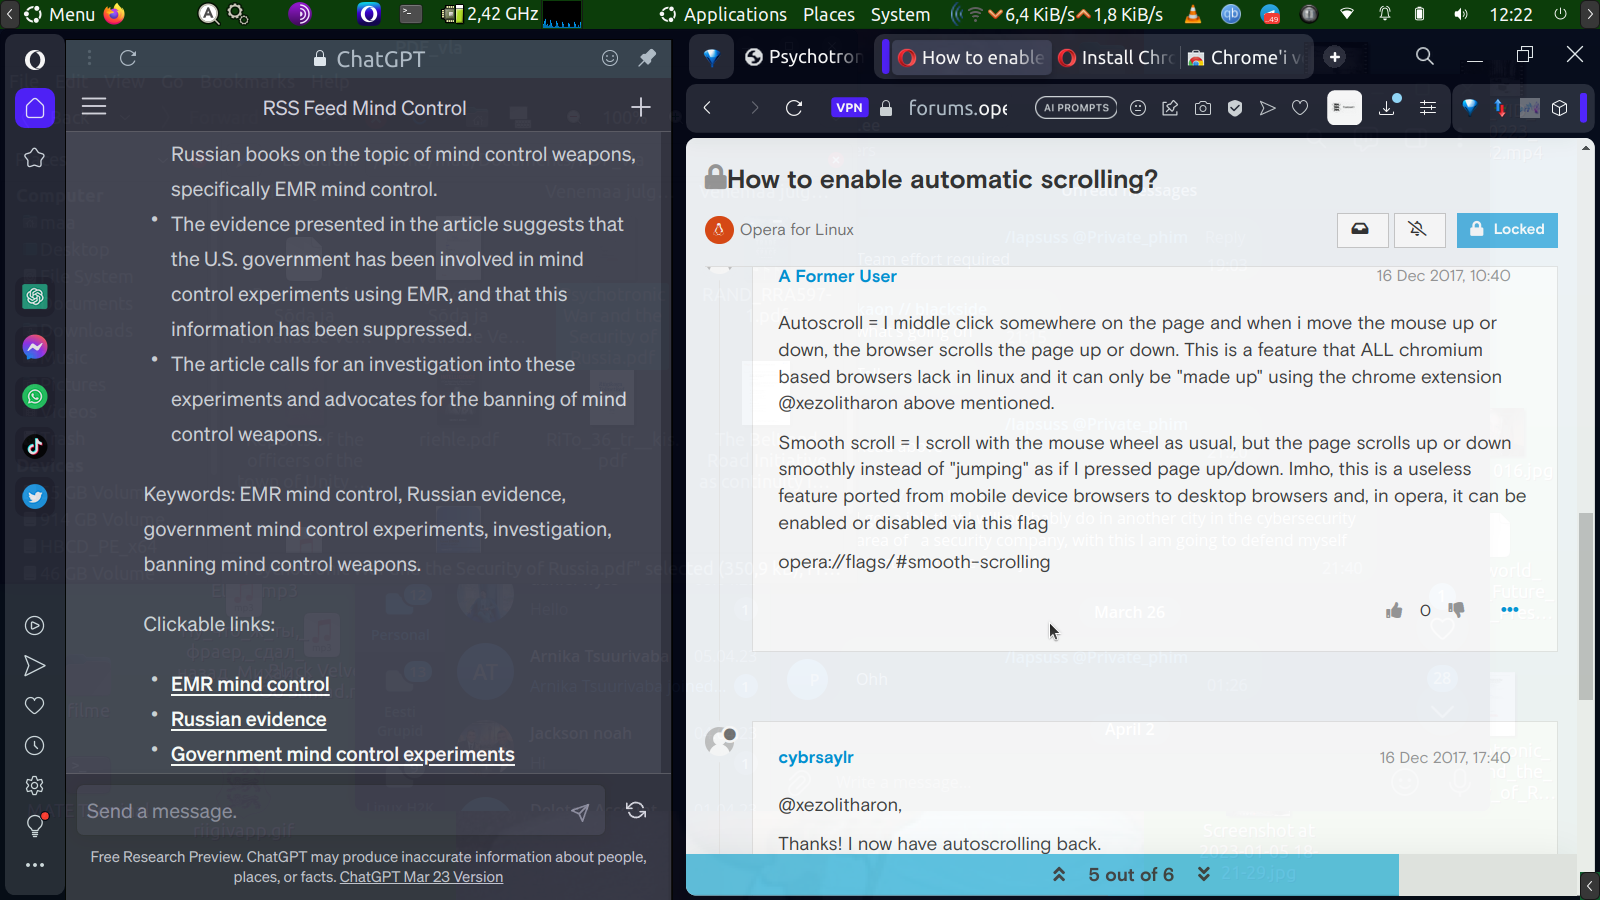Click the blue 'Locked' topic button
The image size is (1600, 900).
point(1507,230)
